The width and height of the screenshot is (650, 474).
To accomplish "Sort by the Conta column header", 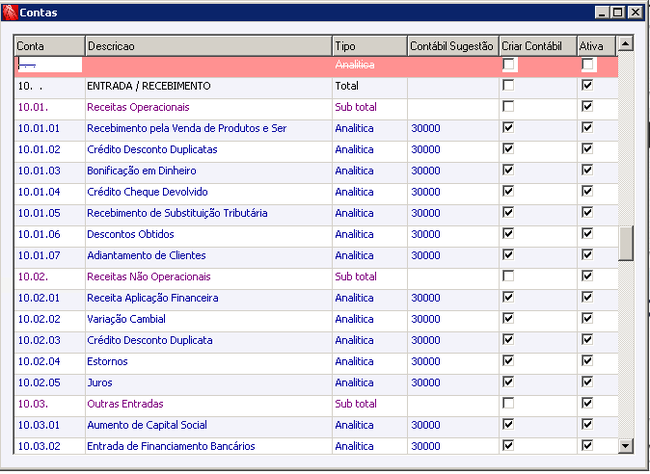I will [50, 46].
